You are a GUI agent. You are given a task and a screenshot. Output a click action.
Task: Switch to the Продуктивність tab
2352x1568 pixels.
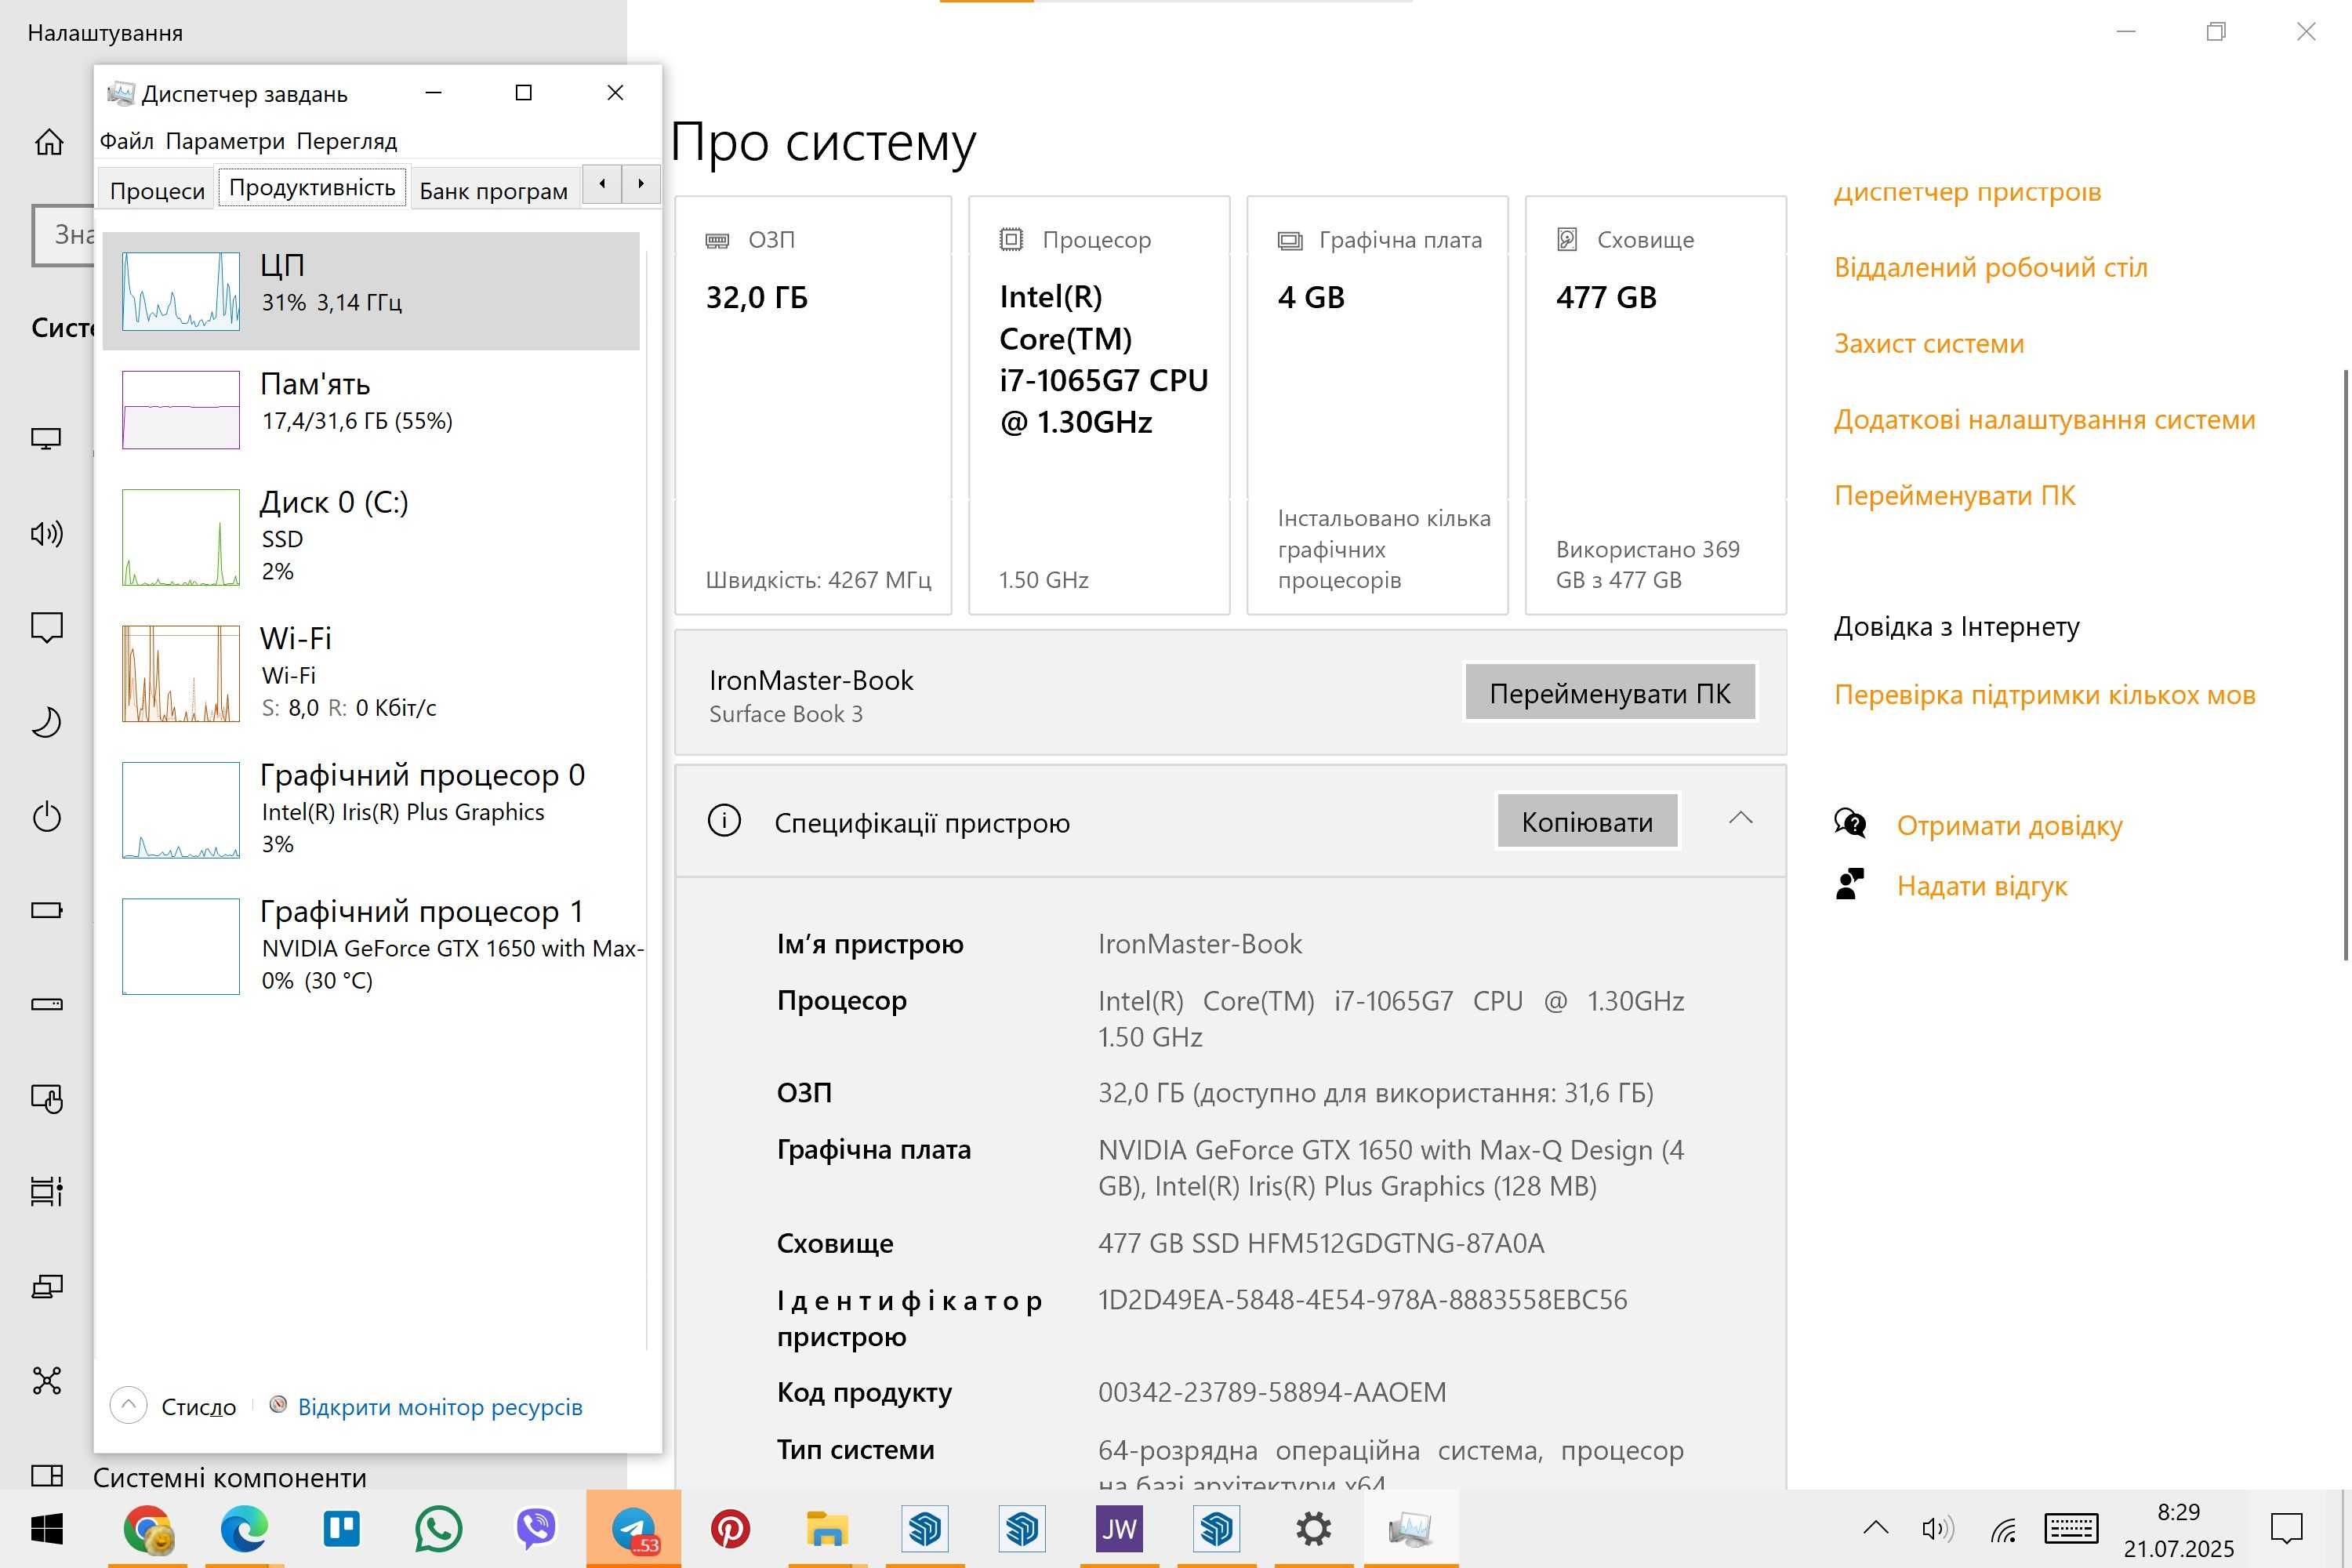click(312, 187)
